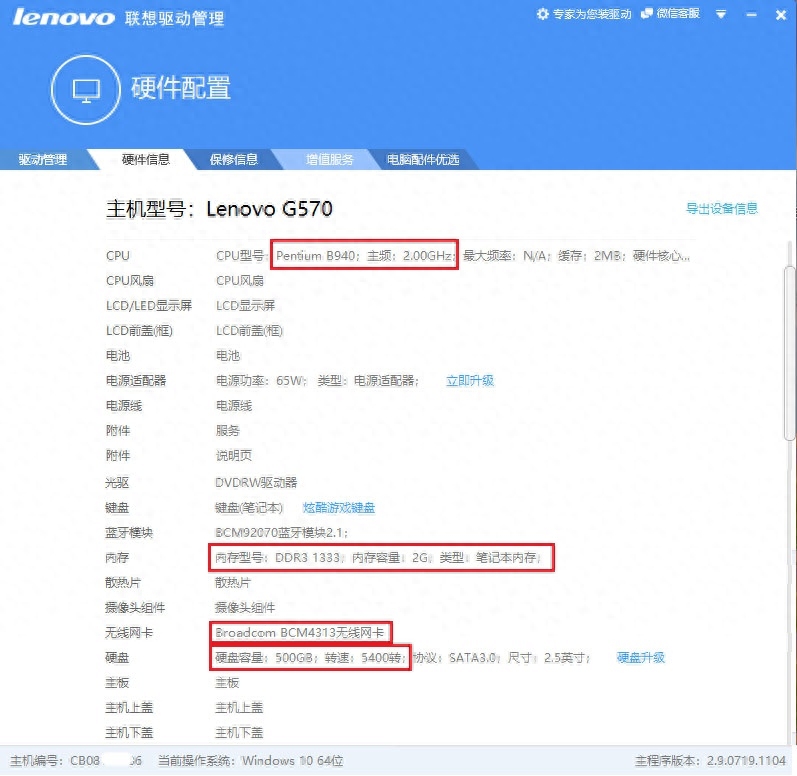This screenshot has width=797, height=776.
Task: Click the 微信客服 label
Action: click(x=678, y=13)
